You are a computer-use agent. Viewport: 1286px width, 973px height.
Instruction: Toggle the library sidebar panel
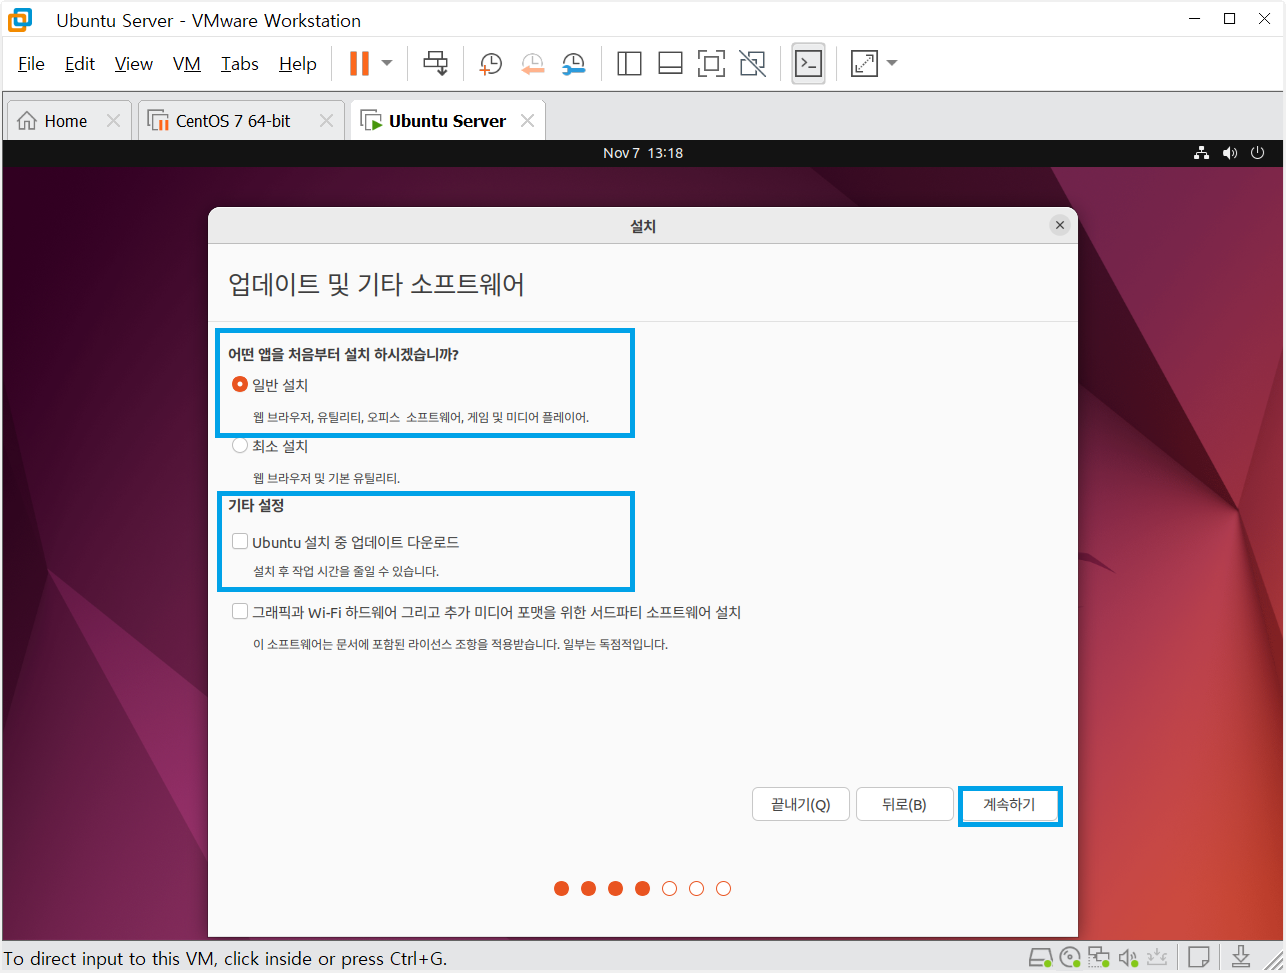(629, 64)
